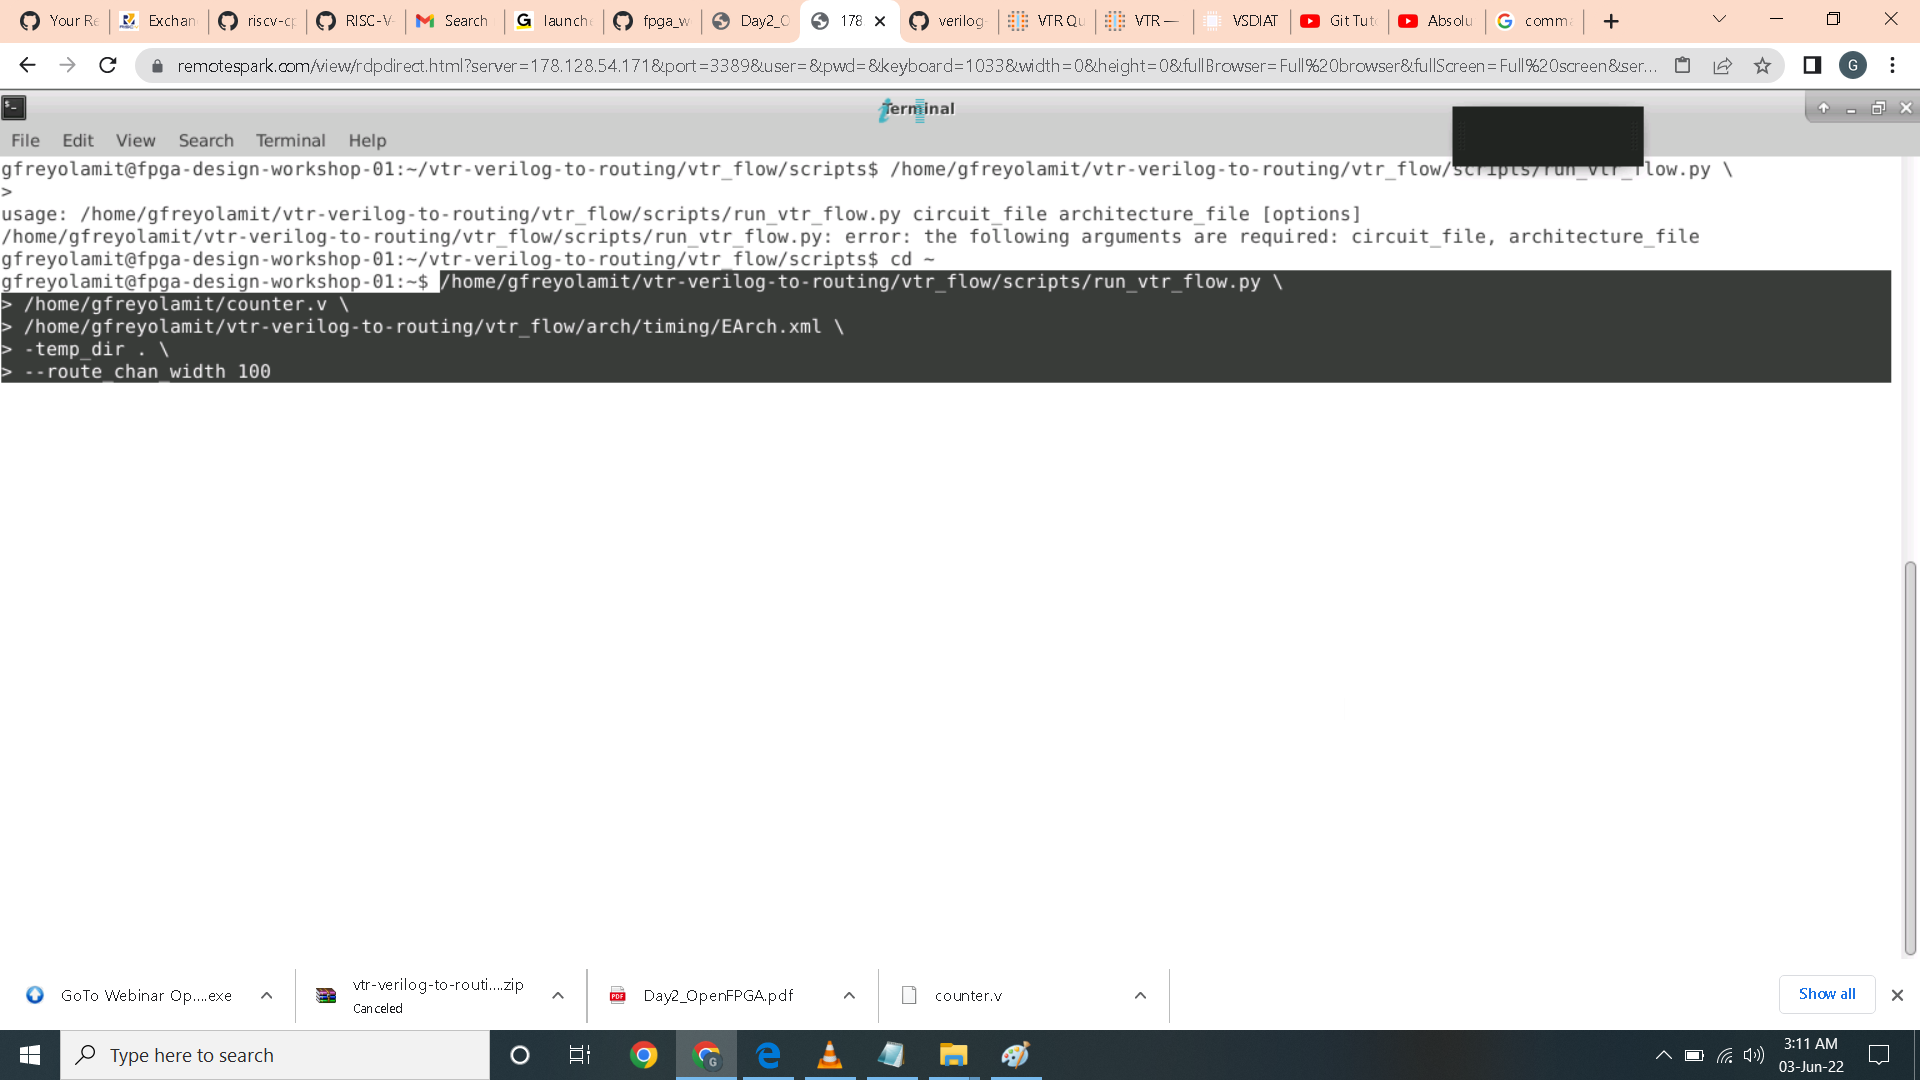Image resolution: width=1920 pixels, height=1080 pixels.
Task: Click the terminal vertical scrollbar
Action: [1910, 758]
